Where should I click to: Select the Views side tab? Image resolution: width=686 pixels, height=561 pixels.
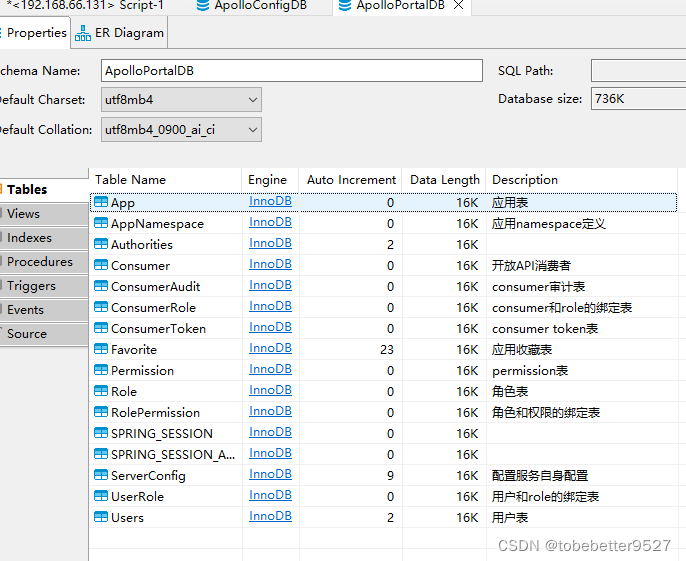click(x=44, y=214)
